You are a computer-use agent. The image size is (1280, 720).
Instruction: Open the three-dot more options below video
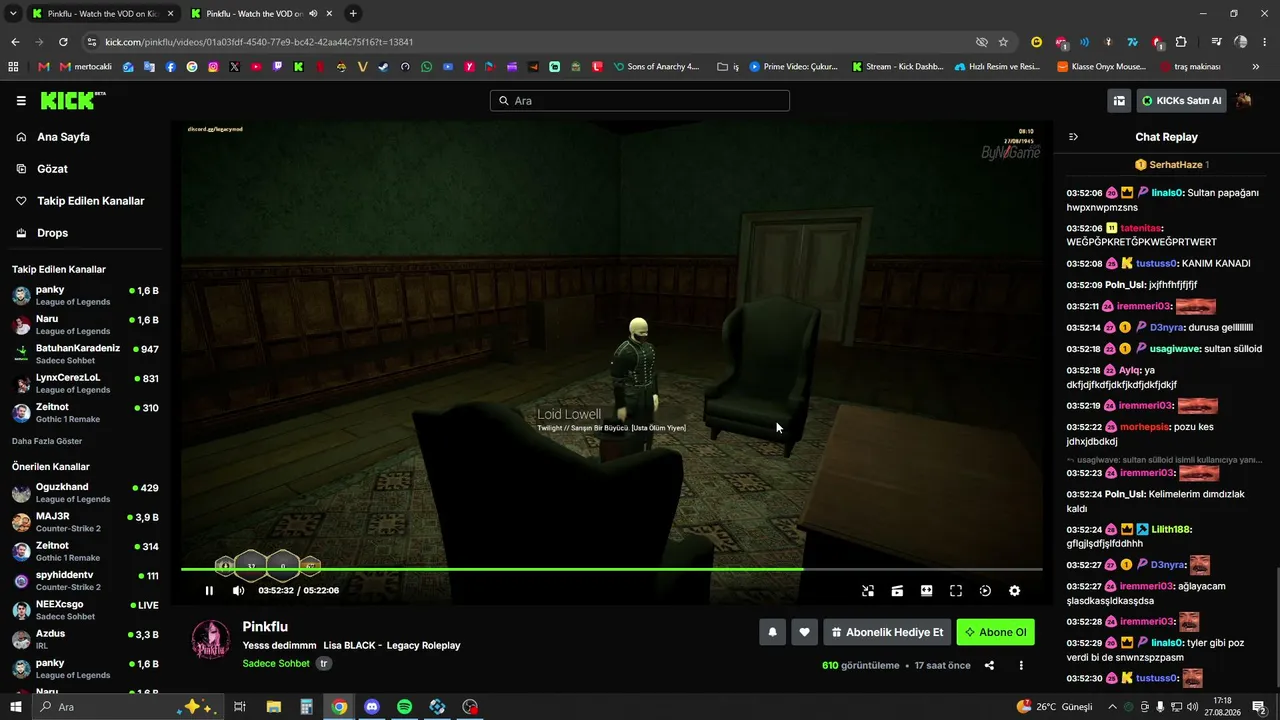tap(1021, 666)
